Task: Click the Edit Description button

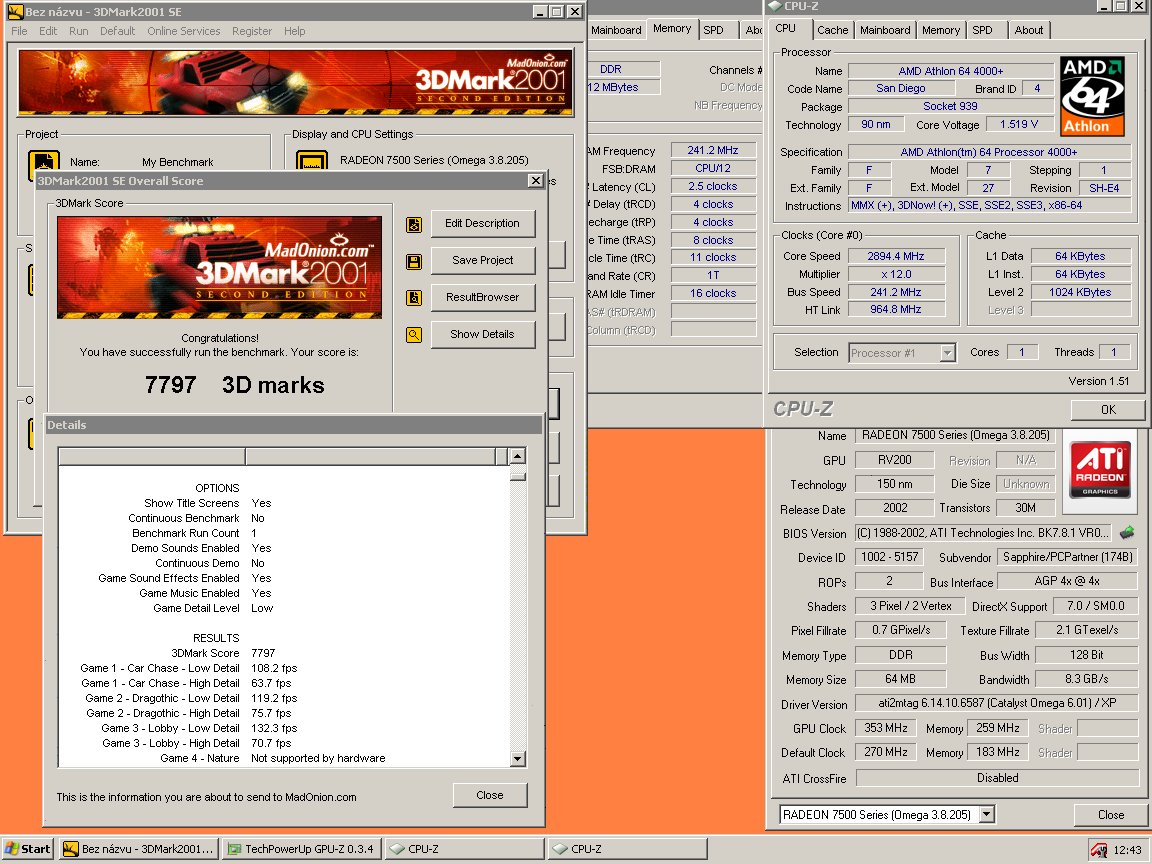Action: pos(482,223)
